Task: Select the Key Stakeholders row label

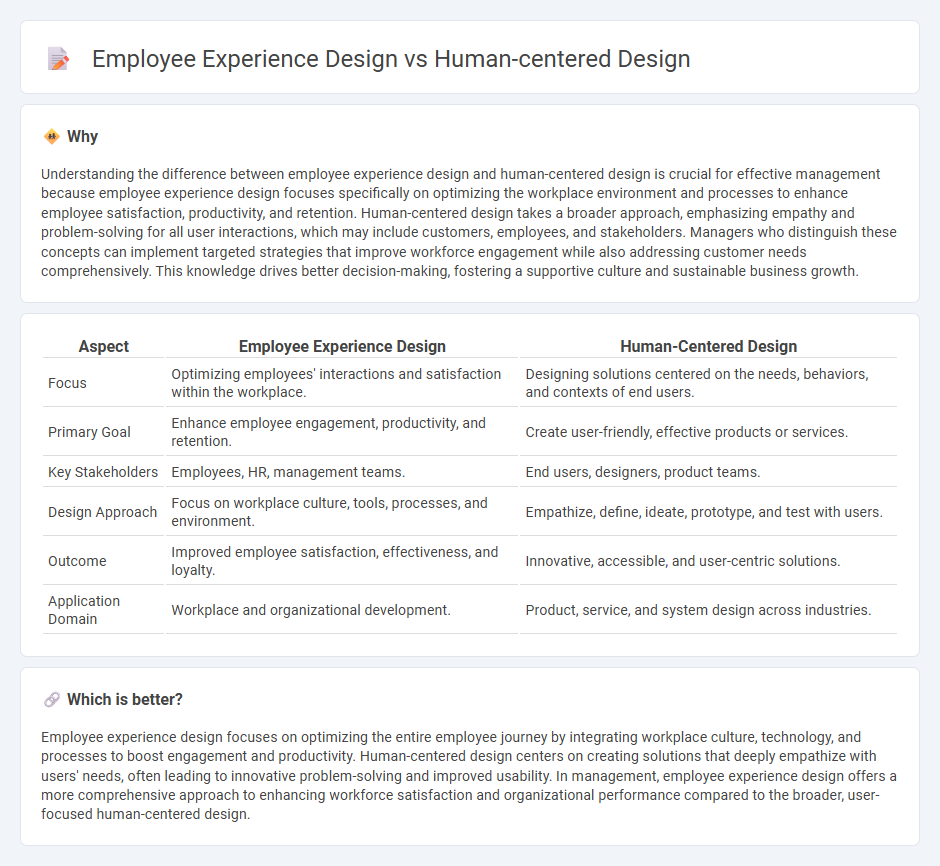Action: (x=102, y=471)
